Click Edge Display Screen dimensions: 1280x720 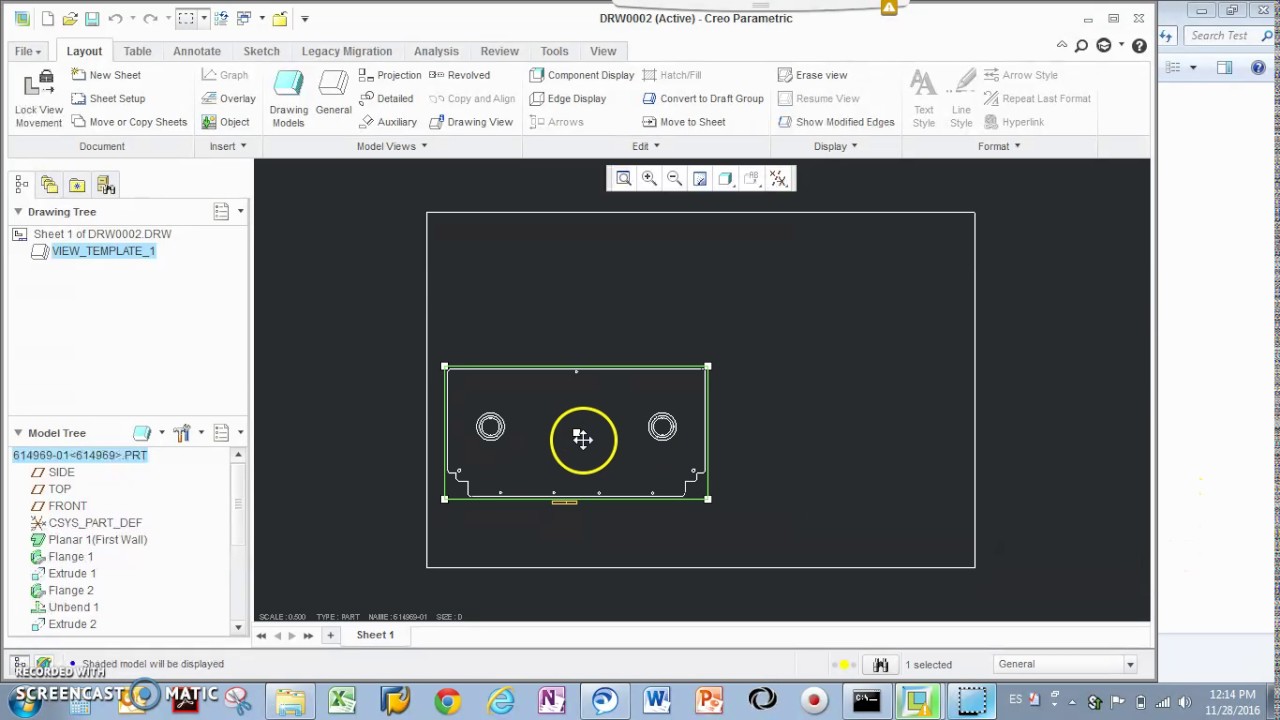point(567,98)
